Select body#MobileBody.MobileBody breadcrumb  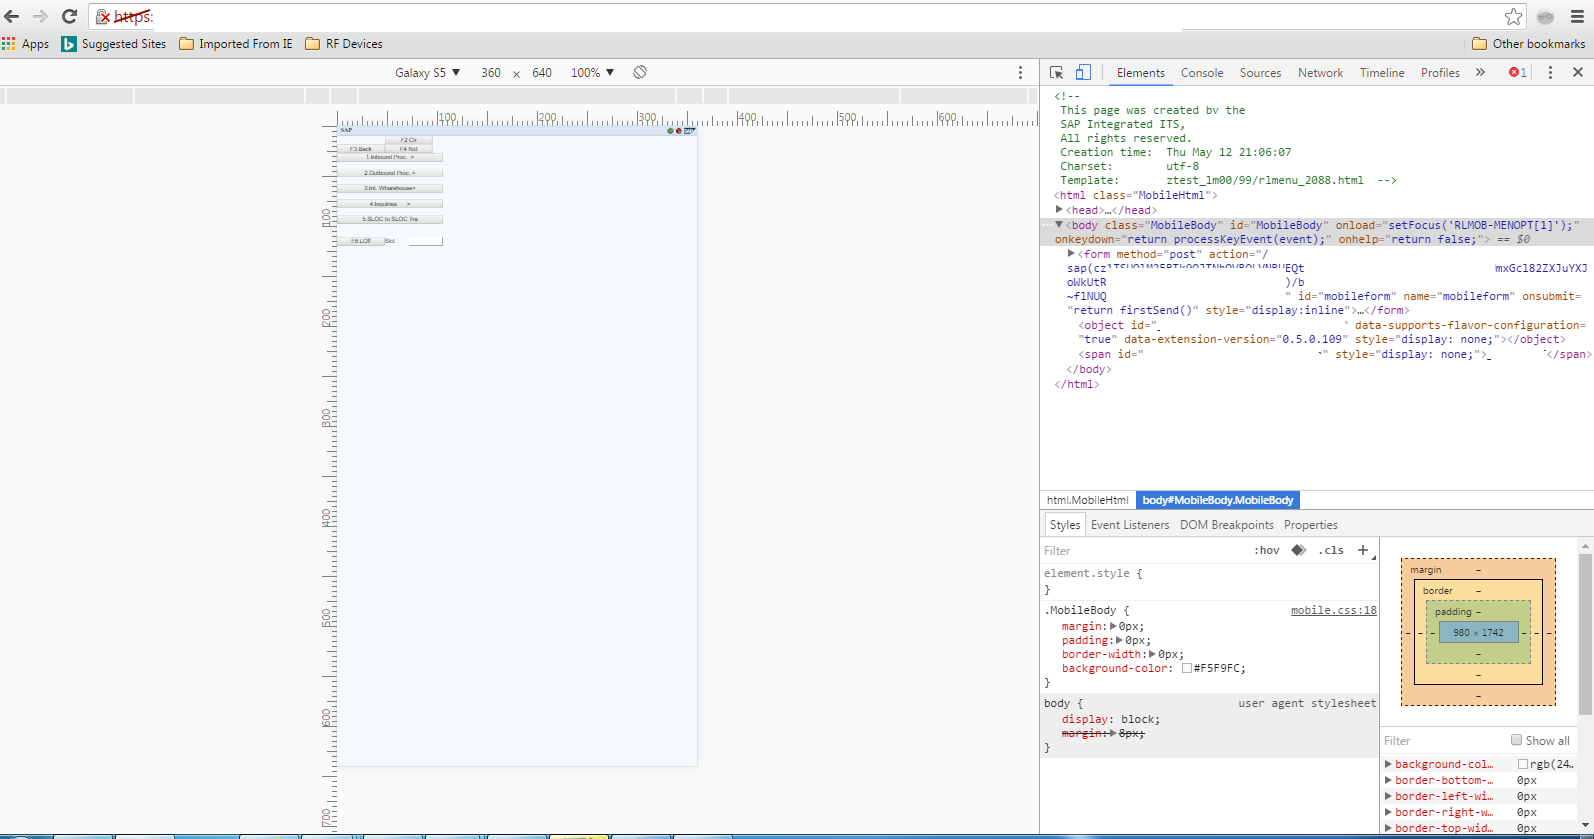[x=1218, y=500]
